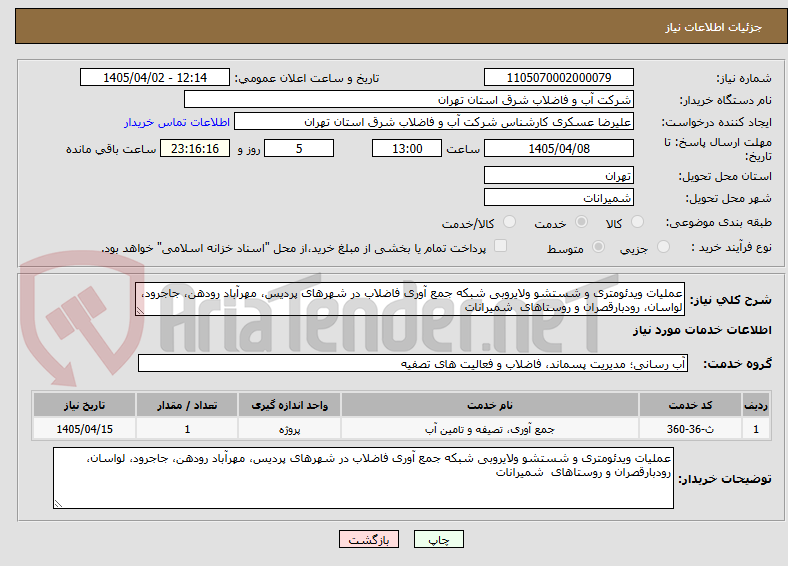Click the اطلاعات خدمات مورد نیاز heading
This screenshot has width=788, height=566.
pyautogui.click(x=702, y=330)
